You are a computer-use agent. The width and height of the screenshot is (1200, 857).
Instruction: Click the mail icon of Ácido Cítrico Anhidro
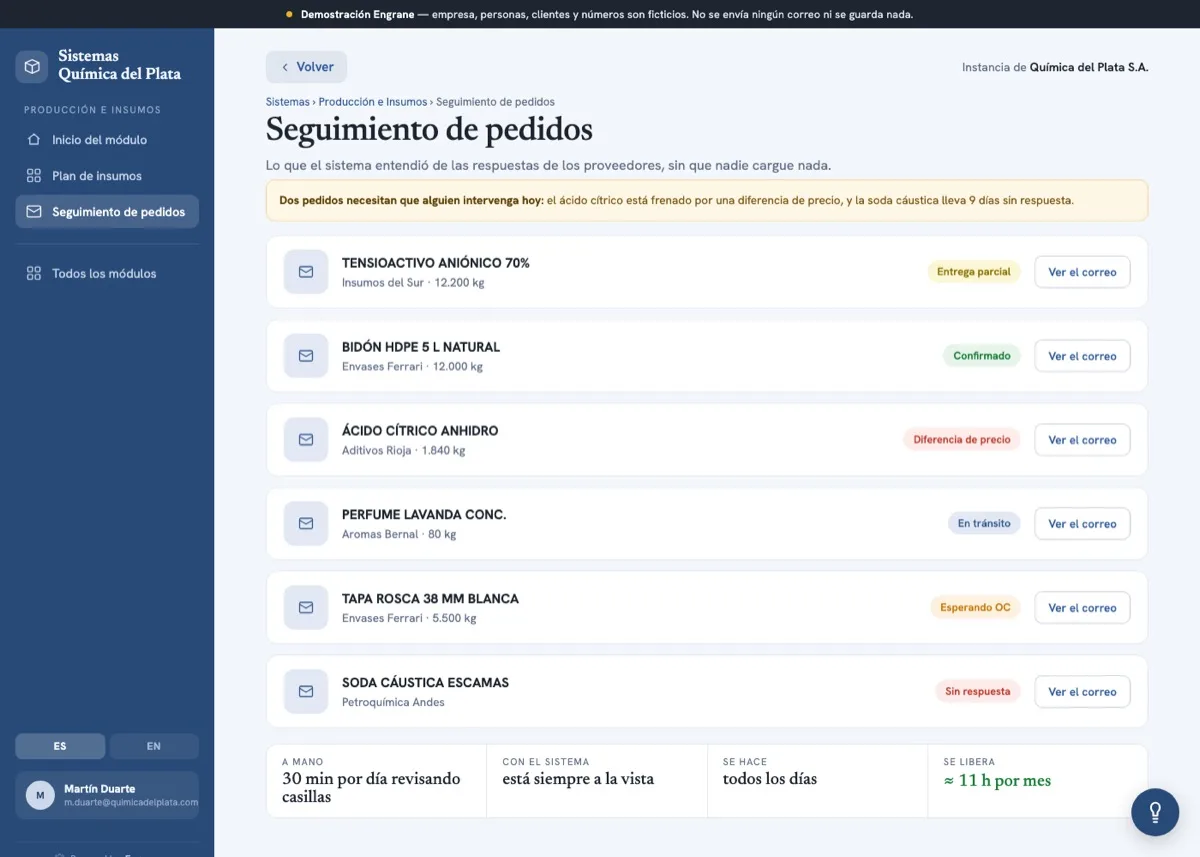(x=306, y=440)
